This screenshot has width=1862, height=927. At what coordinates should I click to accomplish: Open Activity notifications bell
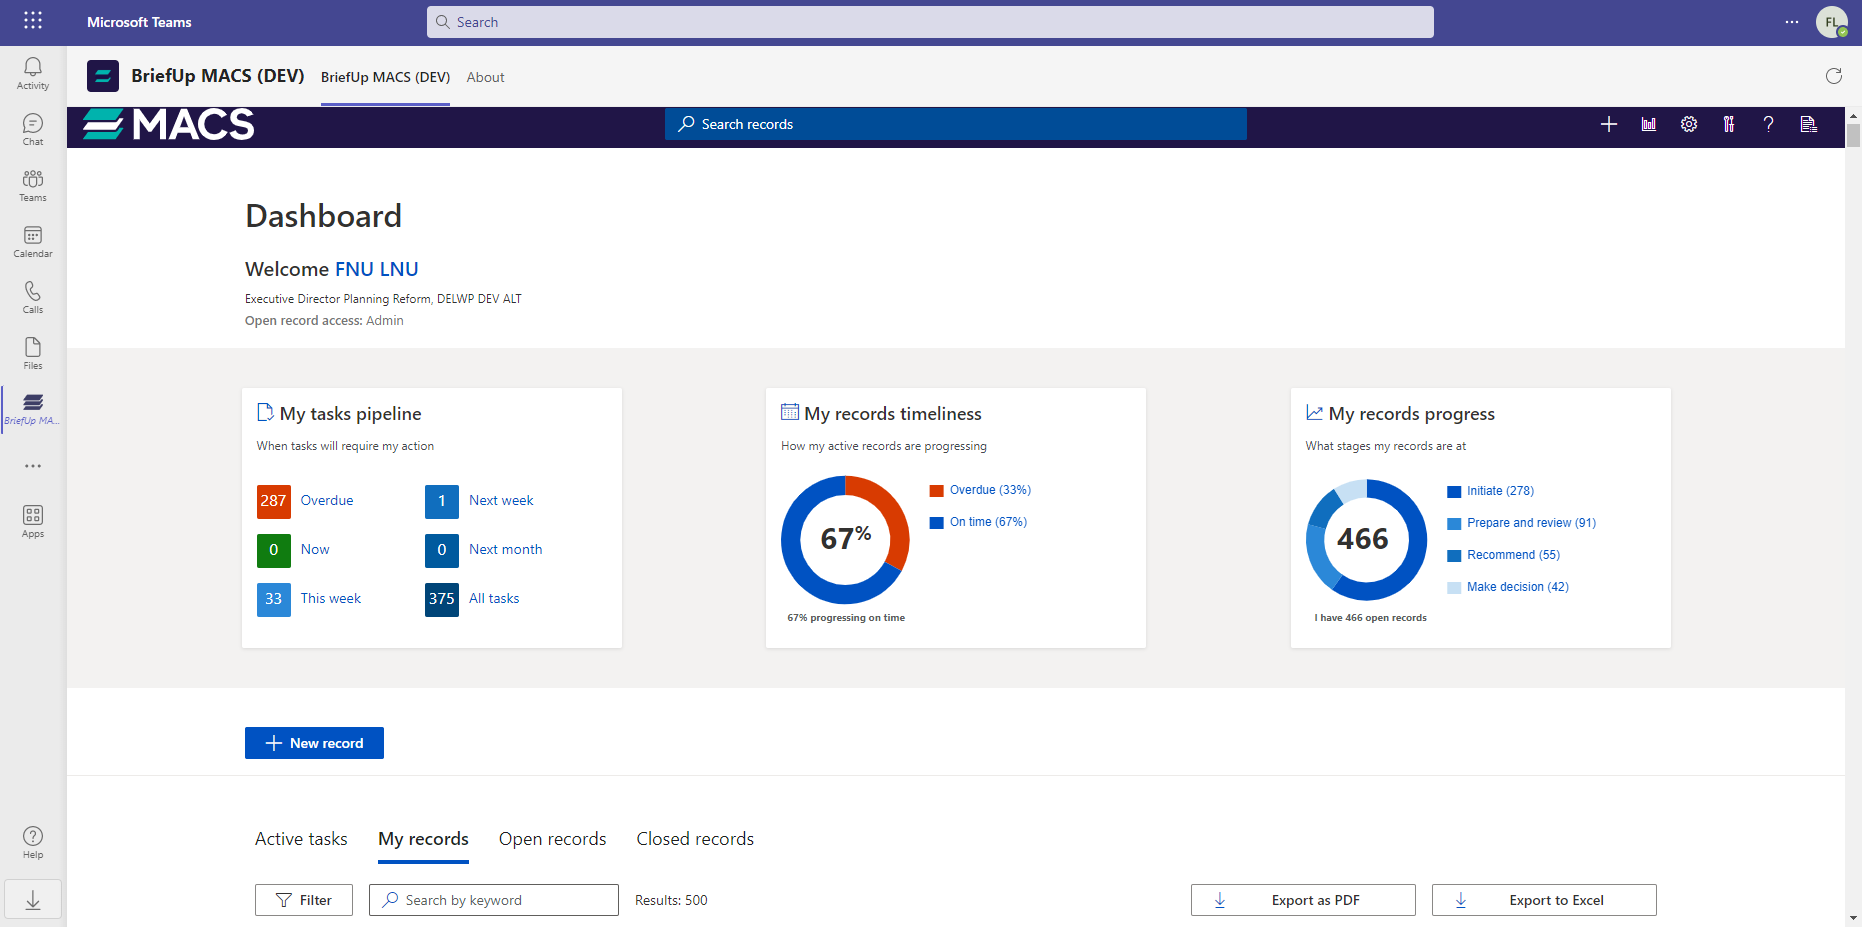pyautogui.click(x=33, y=73)
